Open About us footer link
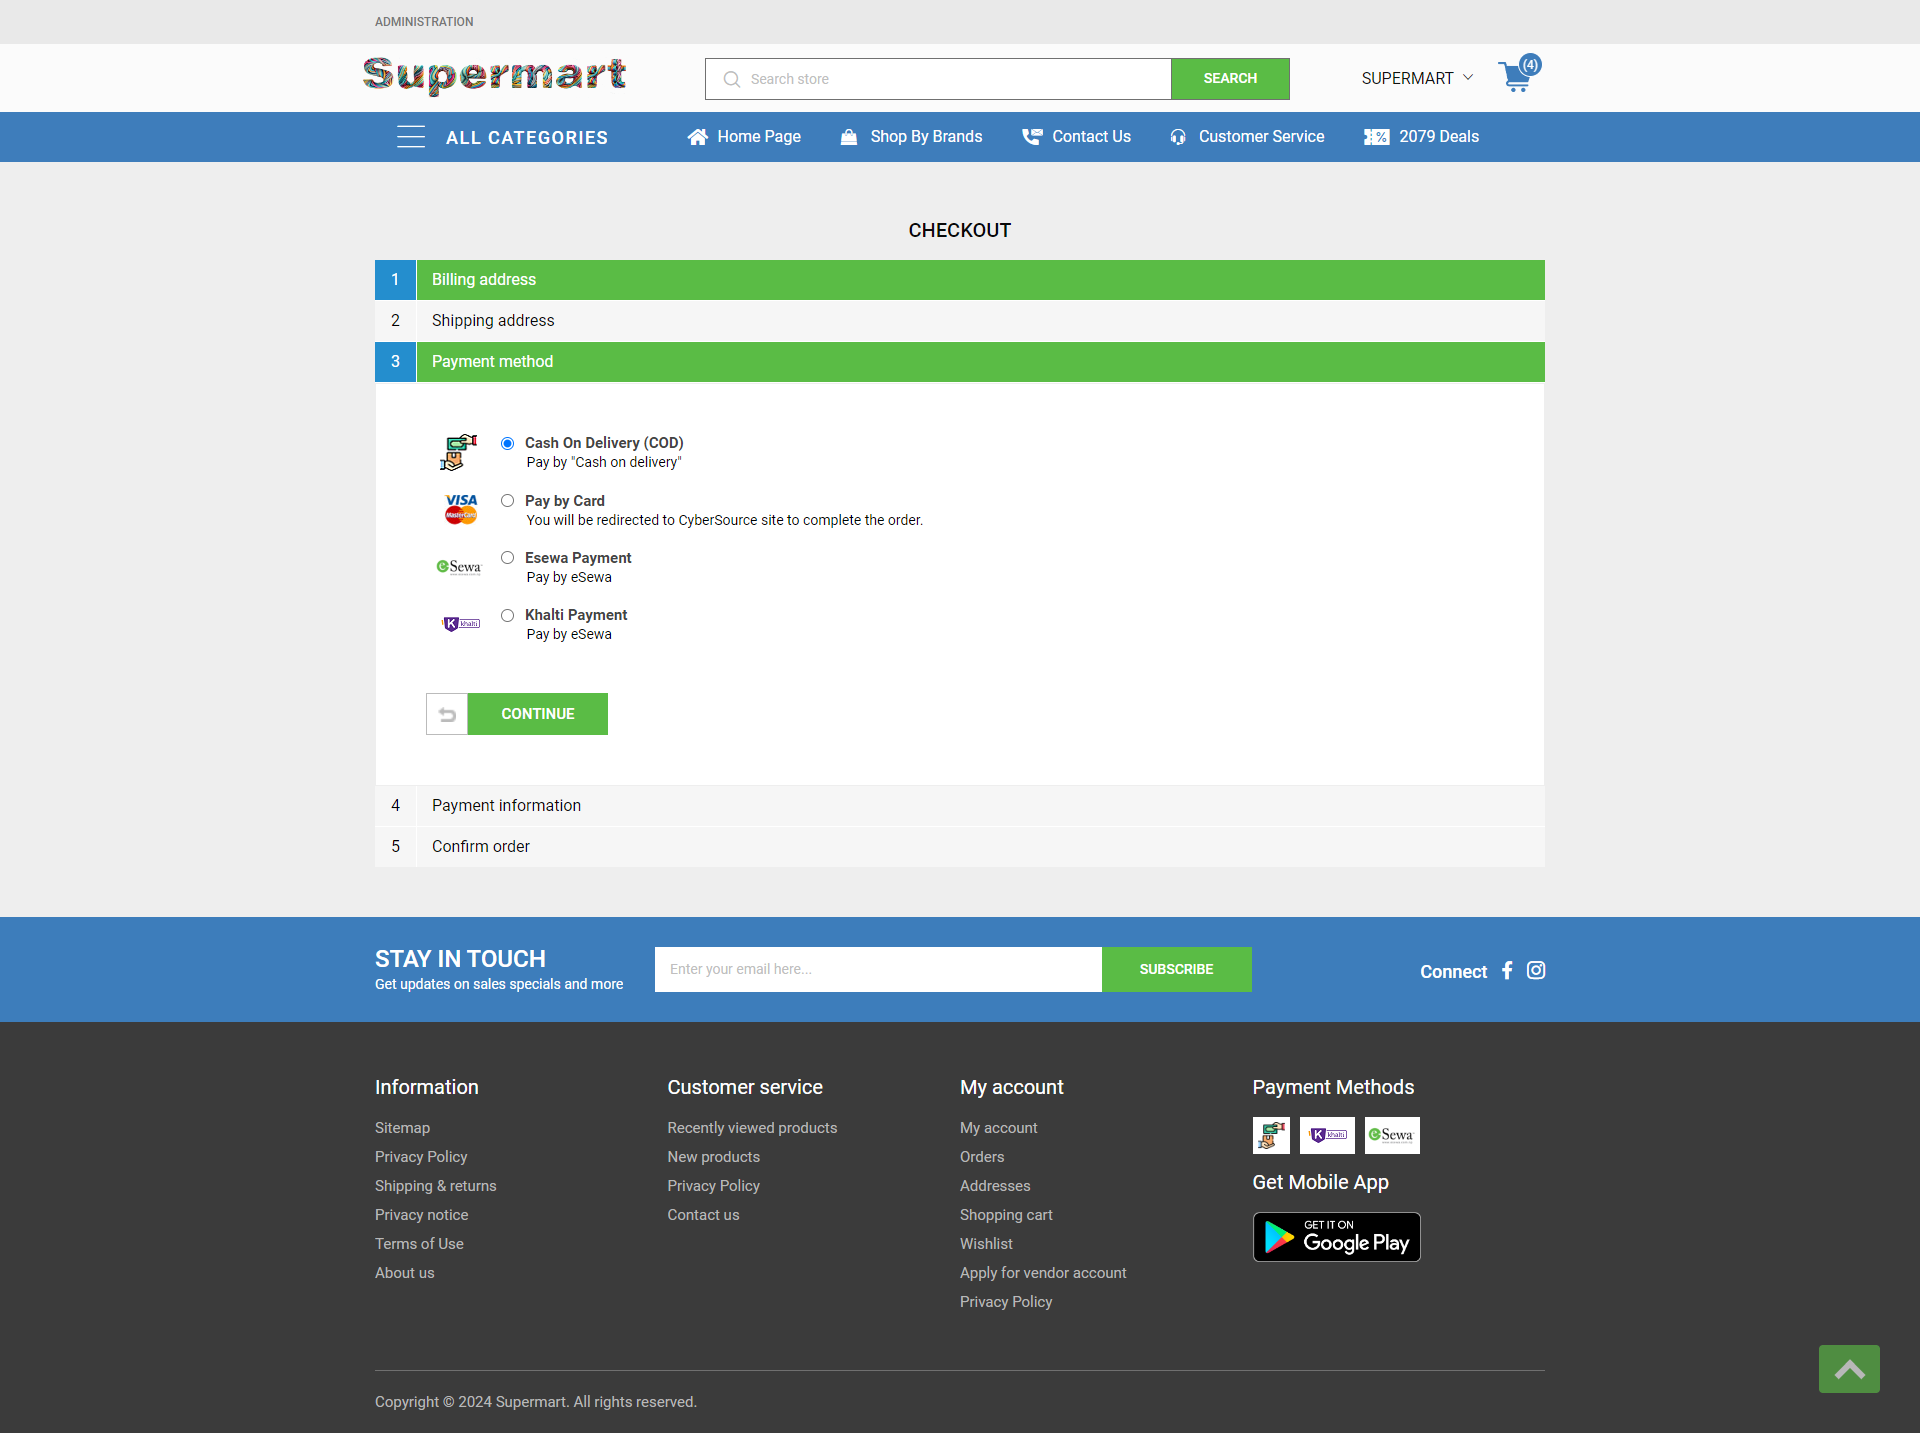 (x=404, y=1273)
